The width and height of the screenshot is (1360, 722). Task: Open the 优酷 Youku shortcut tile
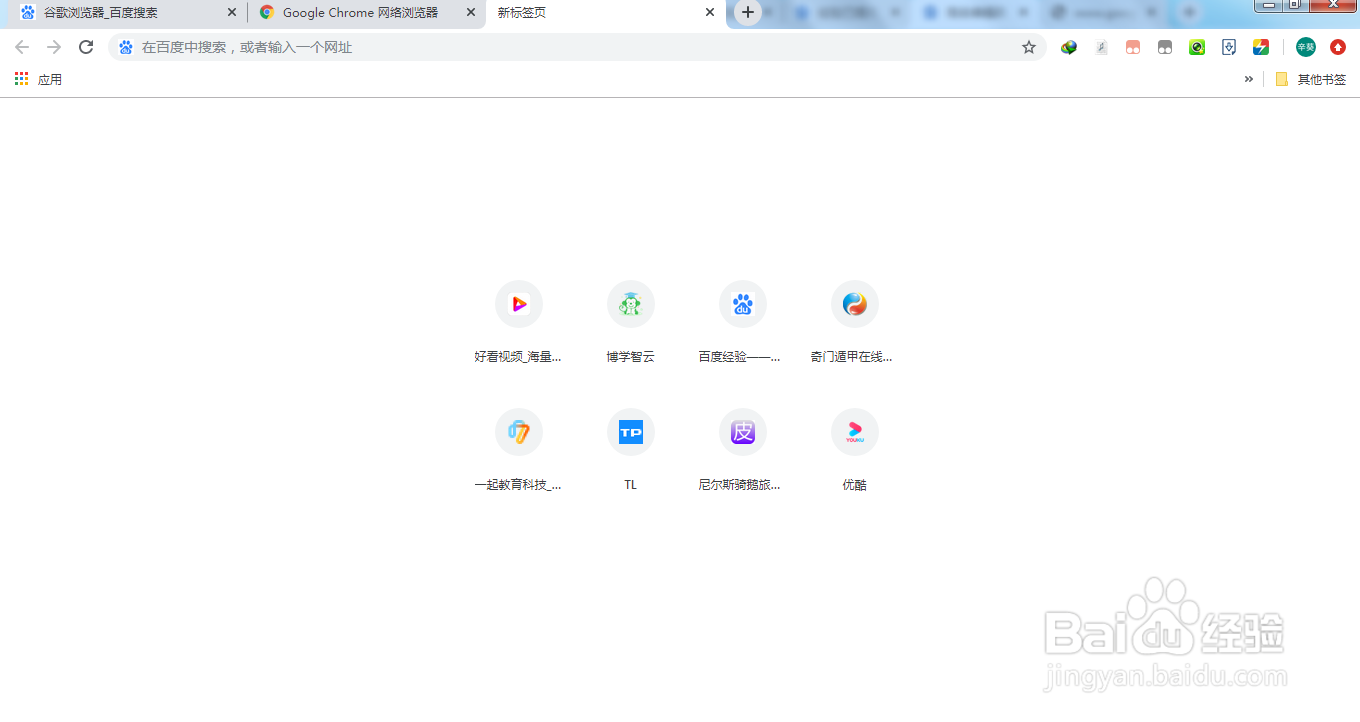(x=855, y=432)
